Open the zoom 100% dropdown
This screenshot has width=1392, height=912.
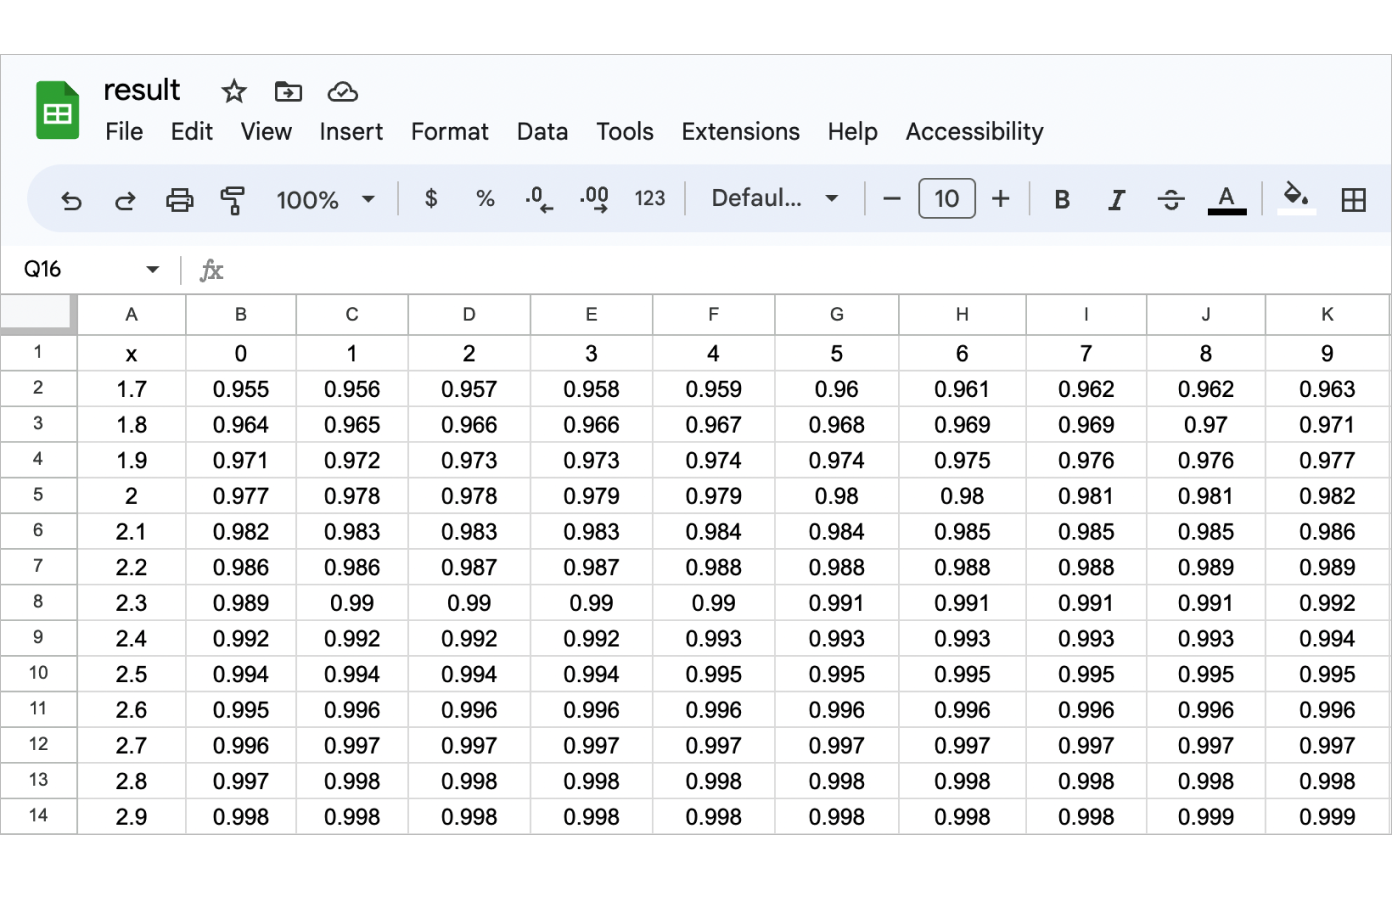(x=325, y=200)
